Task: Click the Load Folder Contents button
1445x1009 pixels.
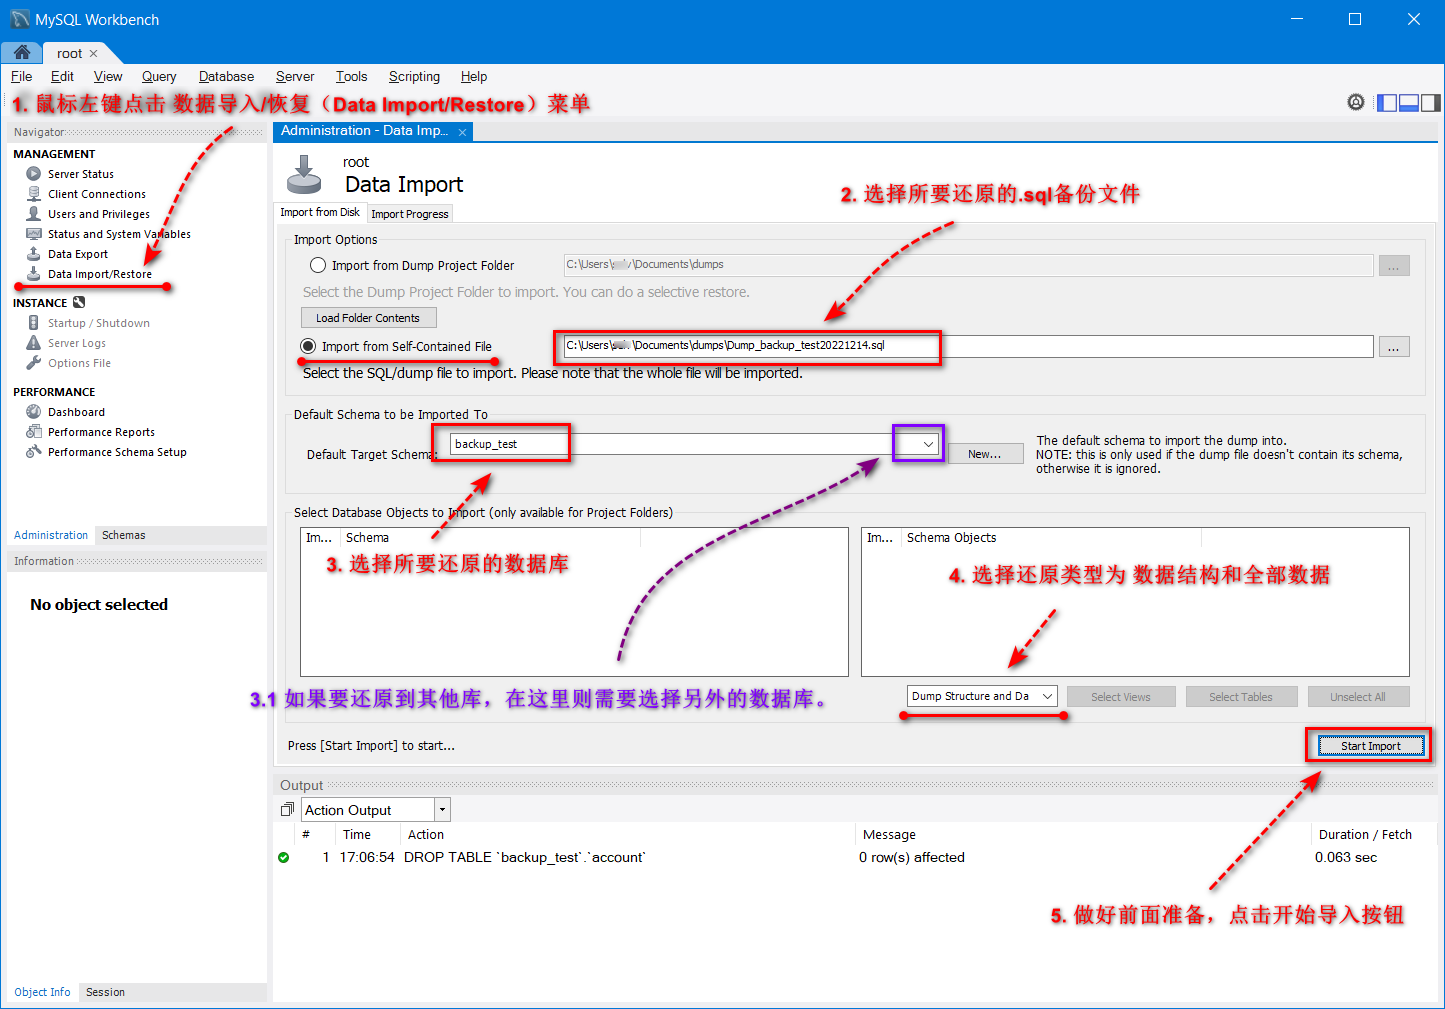Action: (368, 318)
